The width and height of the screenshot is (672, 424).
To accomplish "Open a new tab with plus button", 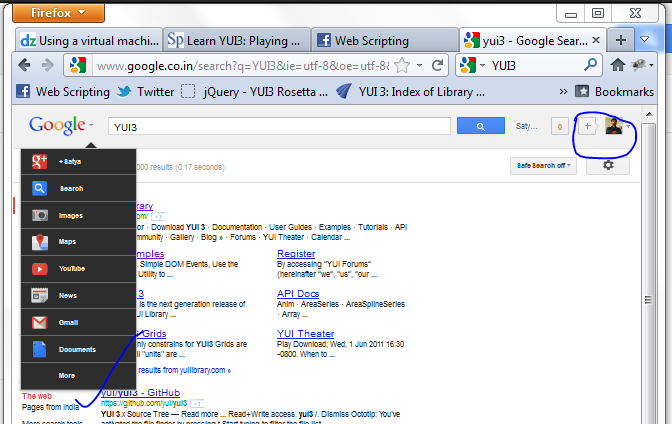I will tap(621, 40).
